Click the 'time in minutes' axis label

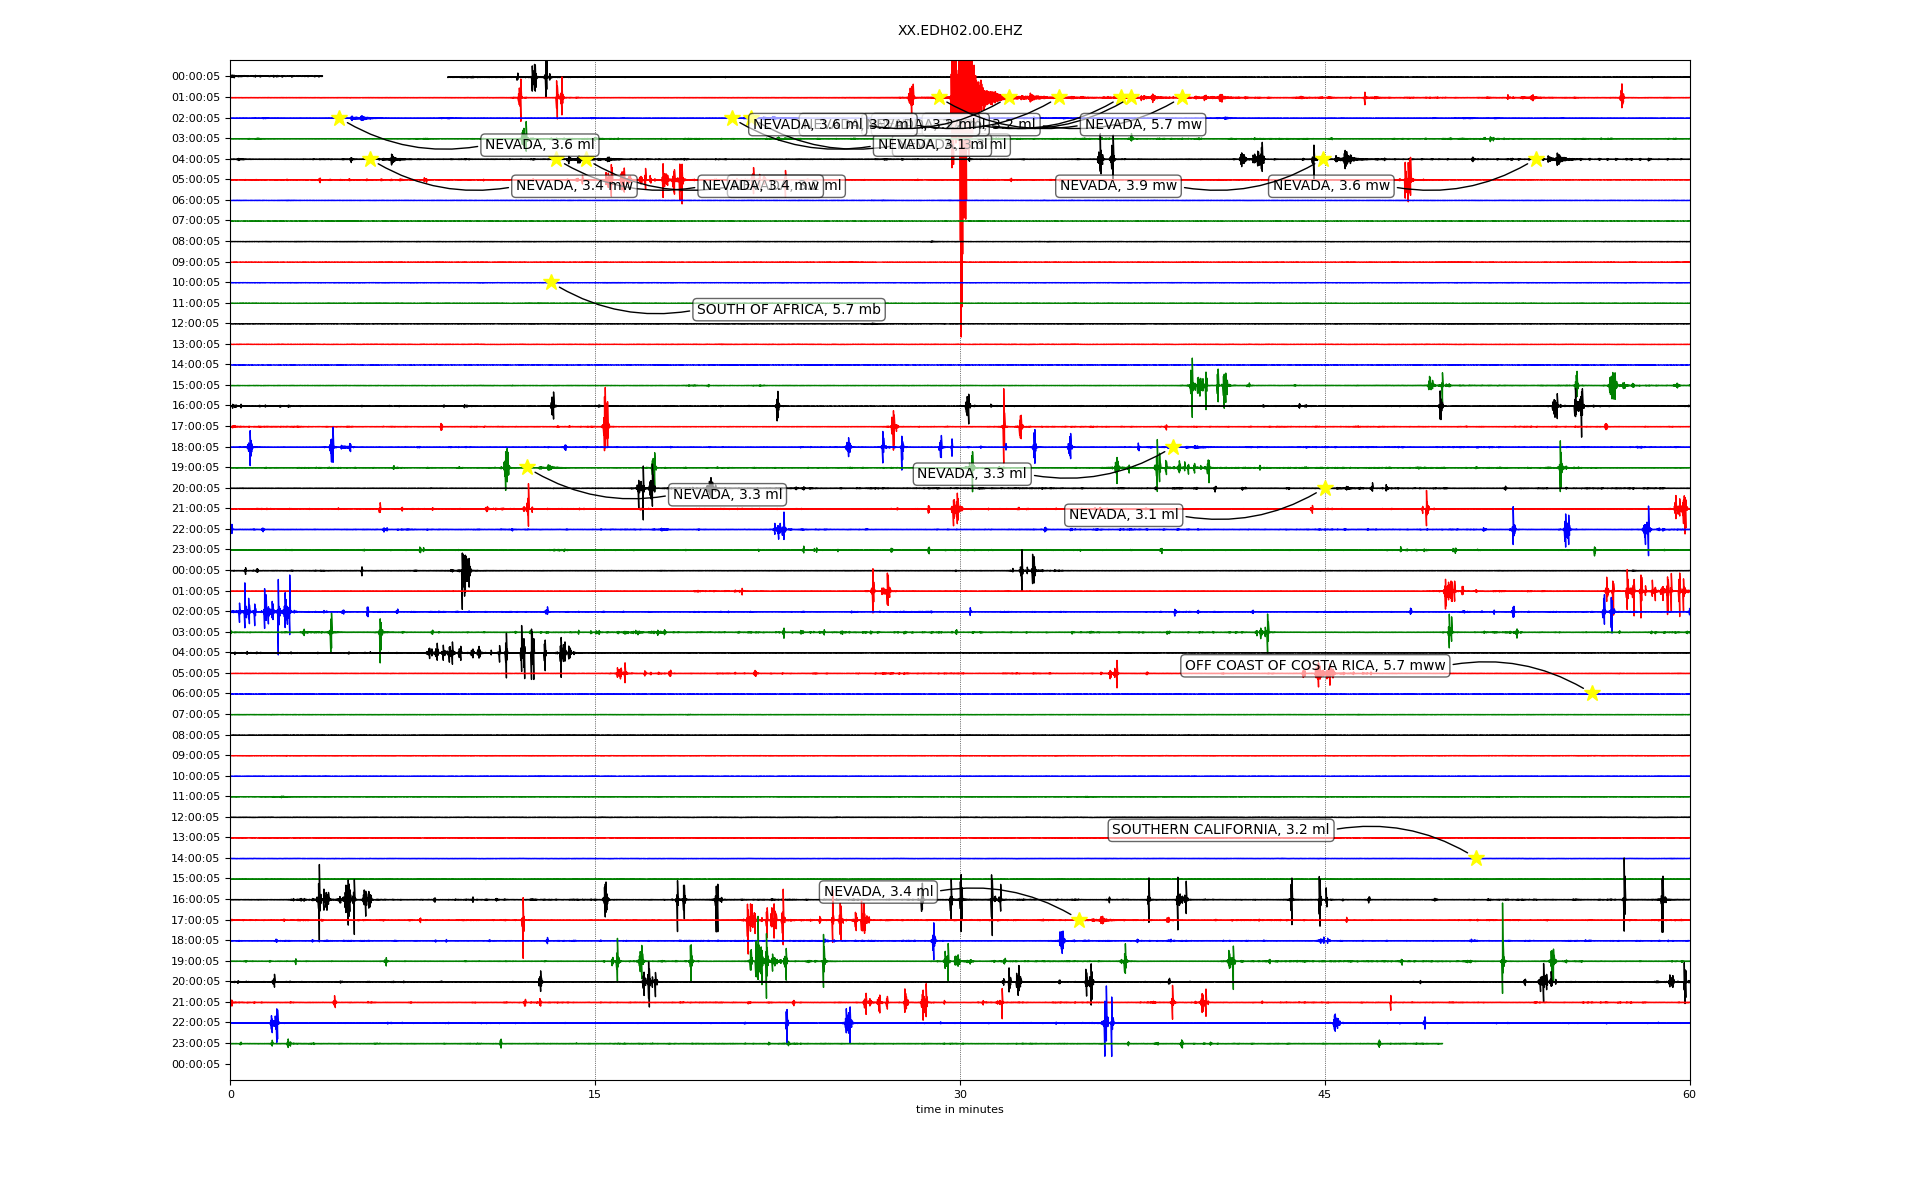tap(959, 1109)
